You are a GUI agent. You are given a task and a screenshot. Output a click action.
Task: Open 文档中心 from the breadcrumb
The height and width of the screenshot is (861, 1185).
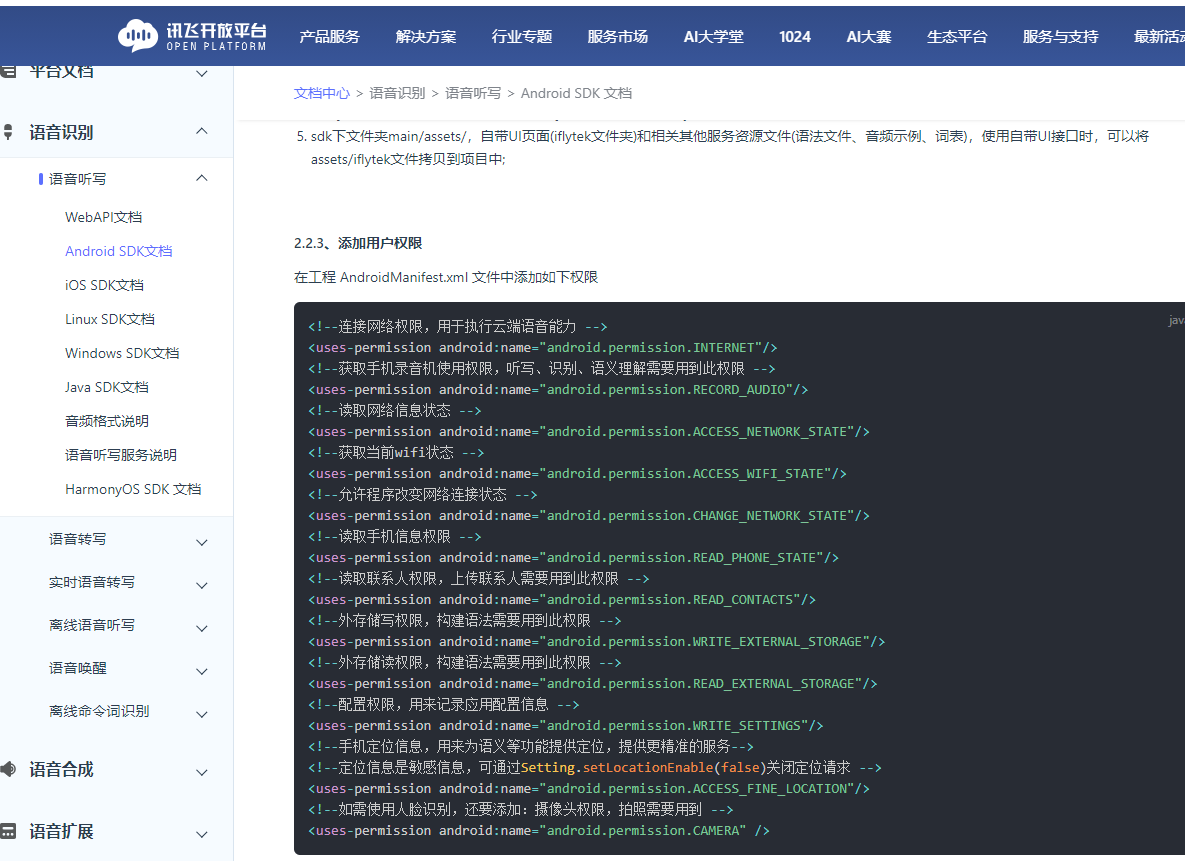pos(321,93)
